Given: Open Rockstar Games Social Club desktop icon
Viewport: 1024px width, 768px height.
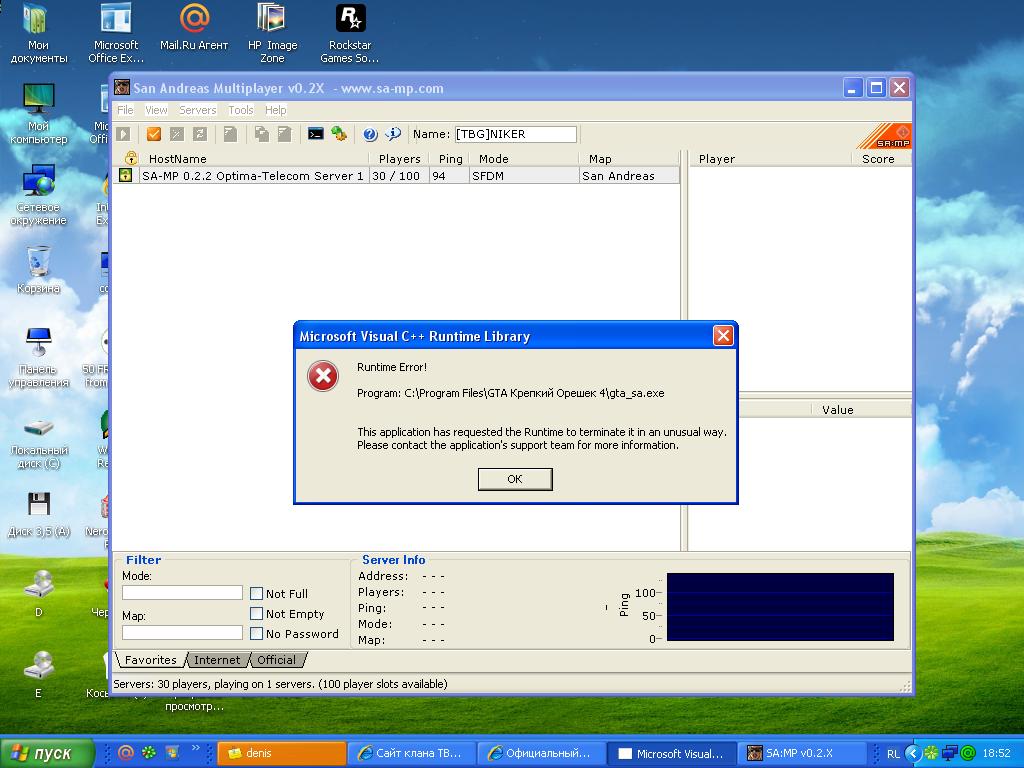Looking at the screenshot, I should tap(350, 34).
